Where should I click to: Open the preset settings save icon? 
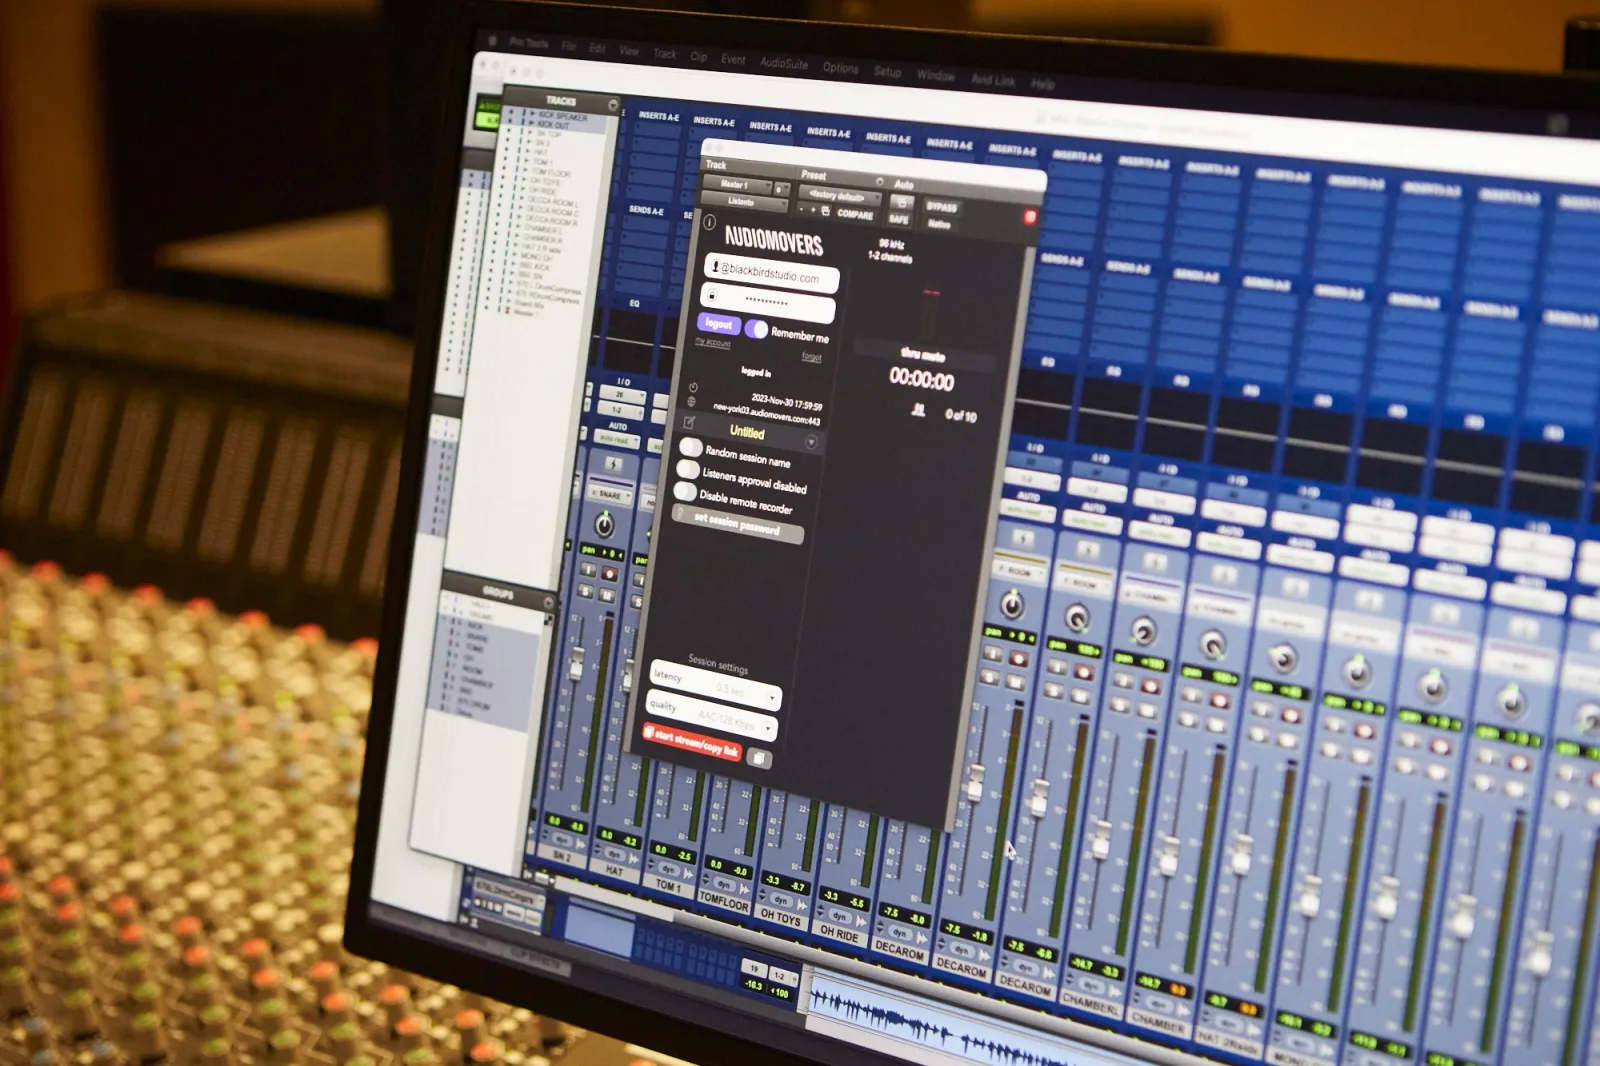pos(826,211)
